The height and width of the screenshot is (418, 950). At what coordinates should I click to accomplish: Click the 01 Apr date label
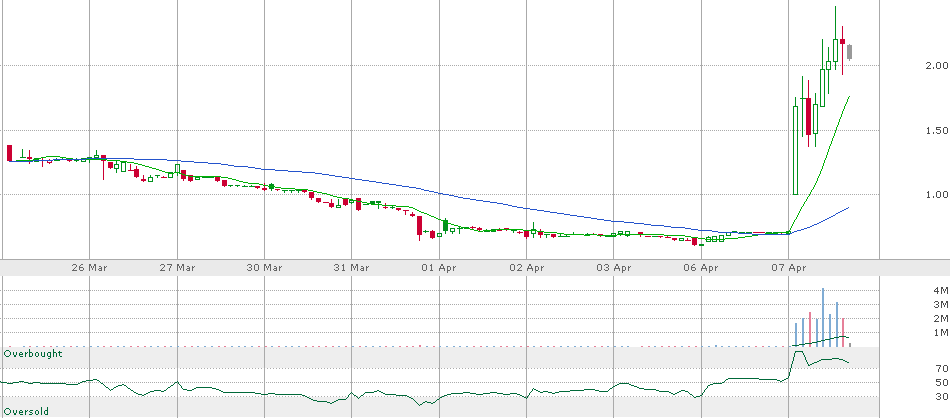[439, 268]
